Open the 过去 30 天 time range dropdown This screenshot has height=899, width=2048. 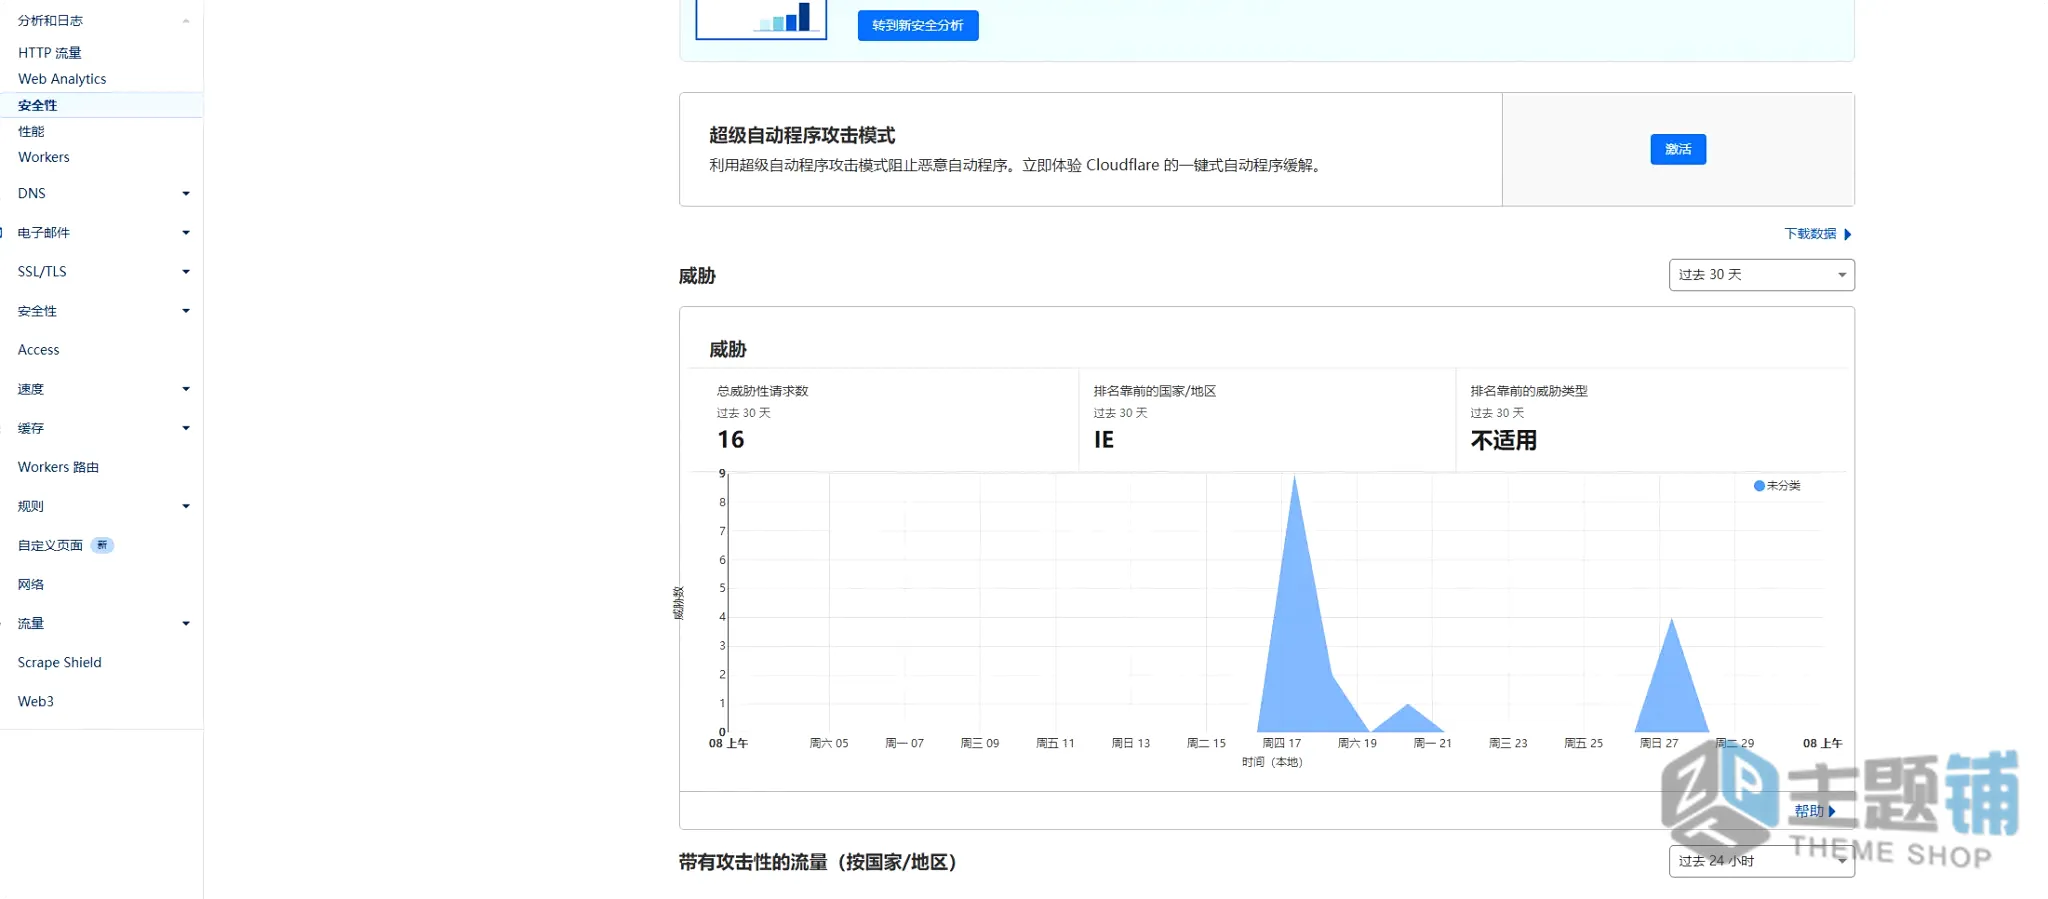tap(1762, 275)
